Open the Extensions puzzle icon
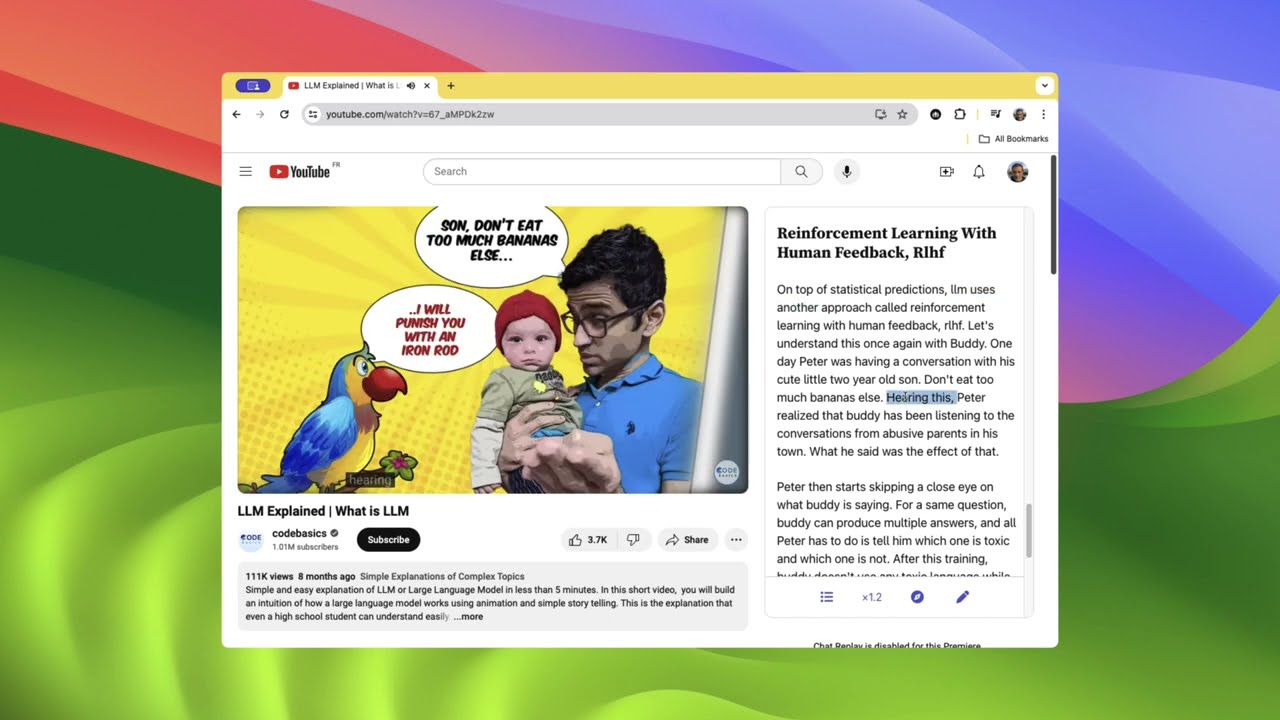 pyautogui.click(x=960, y=114)
